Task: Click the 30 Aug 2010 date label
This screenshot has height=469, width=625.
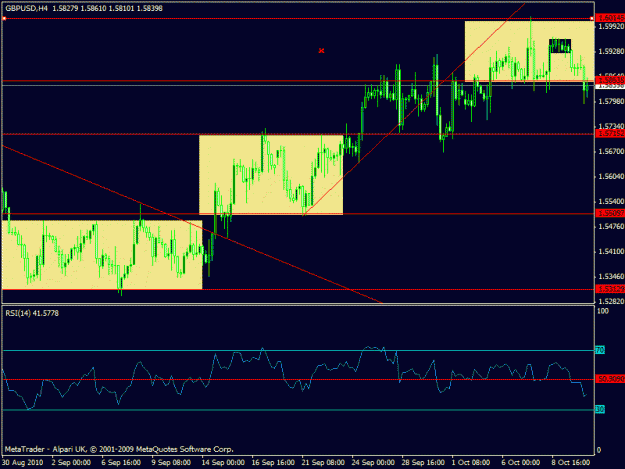Action: pyautogui.click(x=22, y=463)
